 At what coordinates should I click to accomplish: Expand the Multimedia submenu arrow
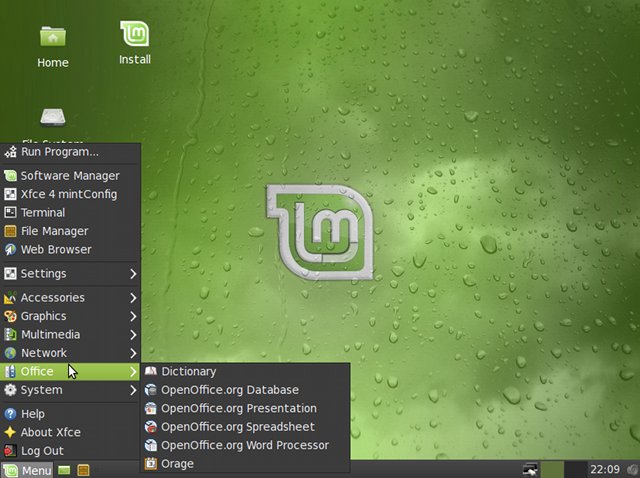(133, 334)
